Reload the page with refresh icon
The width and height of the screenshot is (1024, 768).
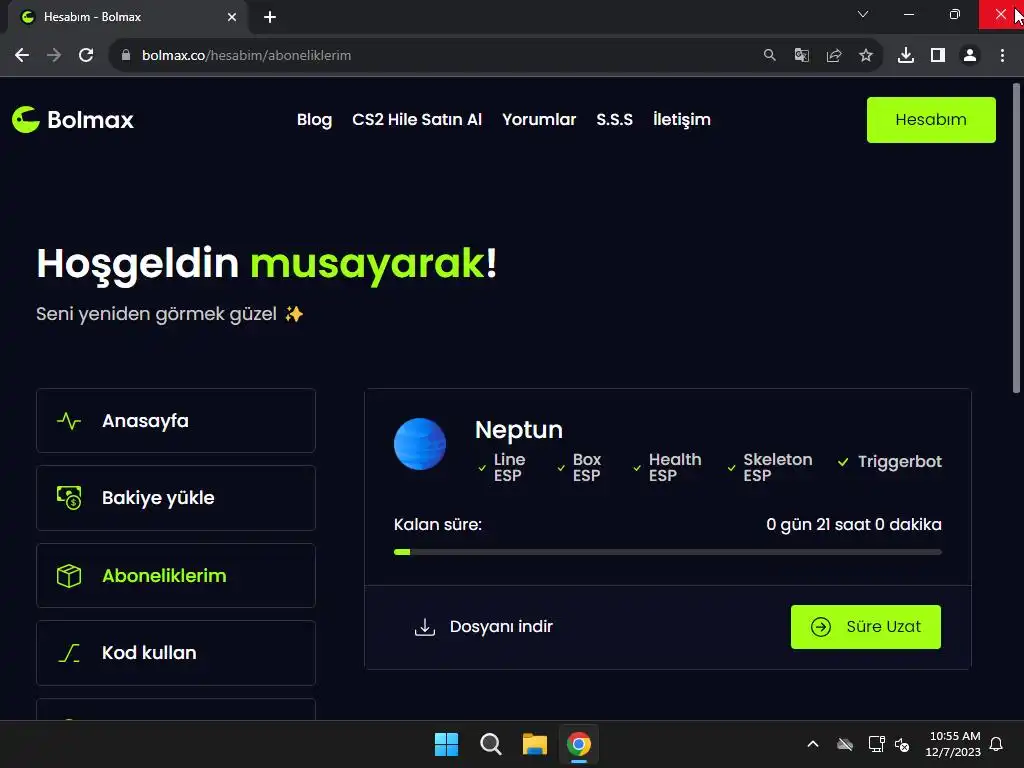pos(86,56)
